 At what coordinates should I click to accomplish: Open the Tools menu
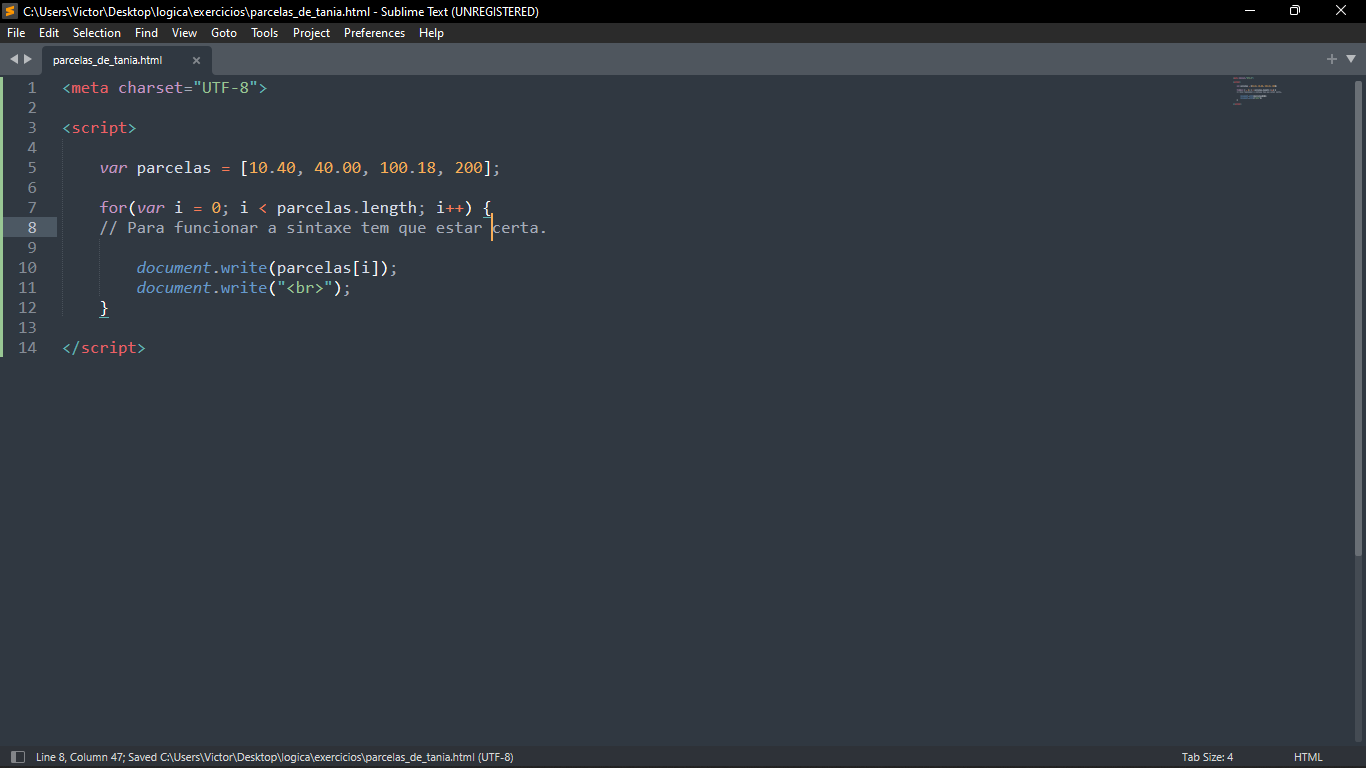click(x=265, y=33)
